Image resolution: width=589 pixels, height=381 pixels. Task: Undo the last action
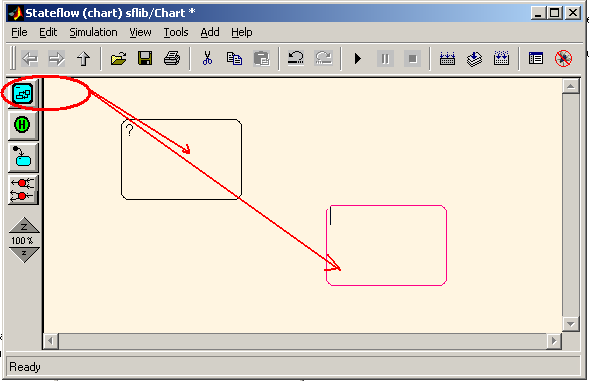296,59
